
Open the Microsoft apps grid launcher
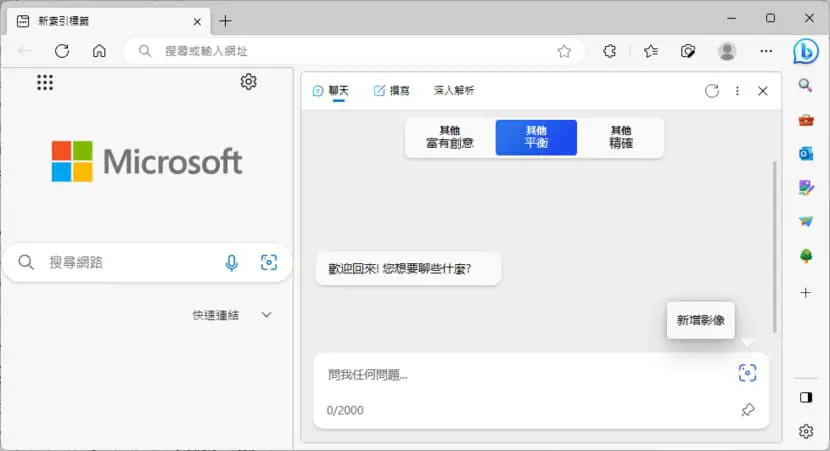coord(45,82)
